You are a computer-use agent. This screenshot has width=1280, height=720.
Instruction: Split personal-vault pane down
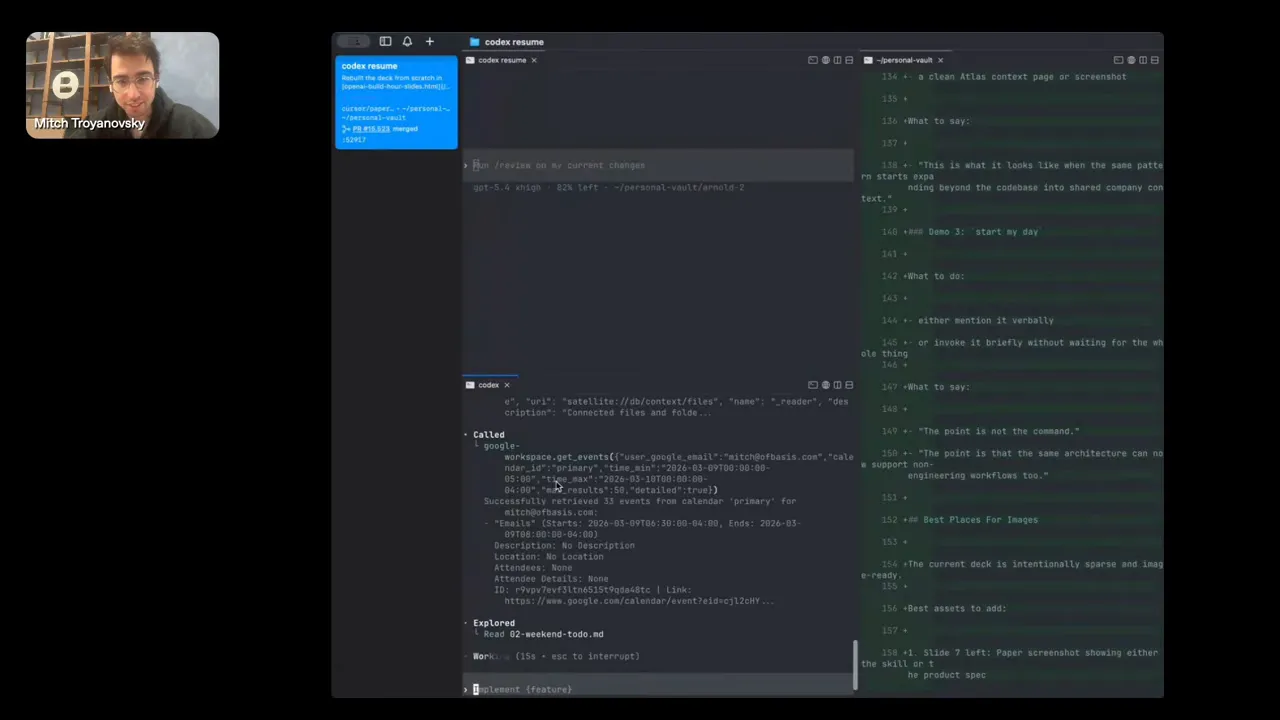point(1155,60)
